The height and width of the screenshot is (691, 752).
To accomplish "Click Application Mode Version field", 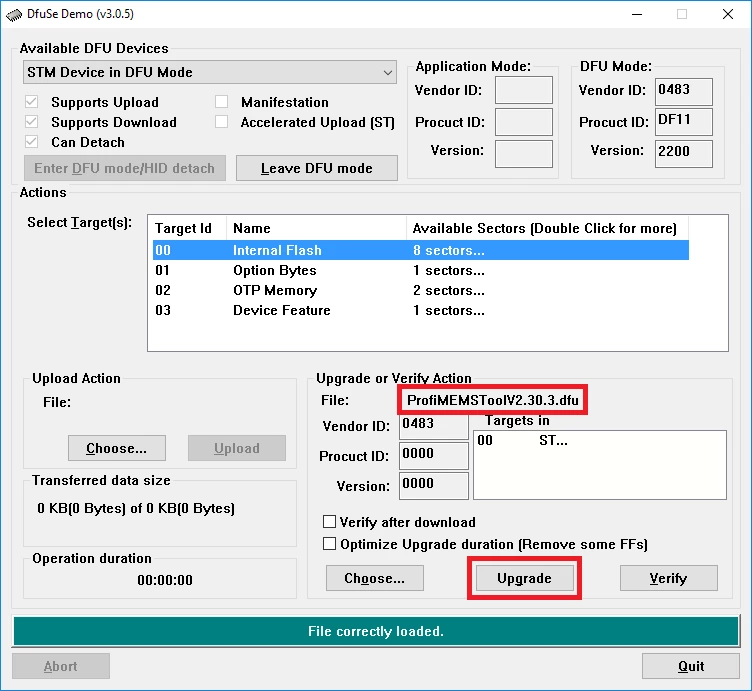I will [x=524, y=154].
